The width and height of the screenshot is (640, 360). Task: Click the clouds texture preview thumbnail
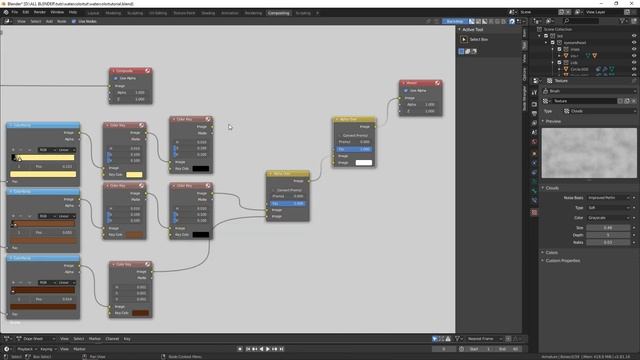tap(589, 153)
